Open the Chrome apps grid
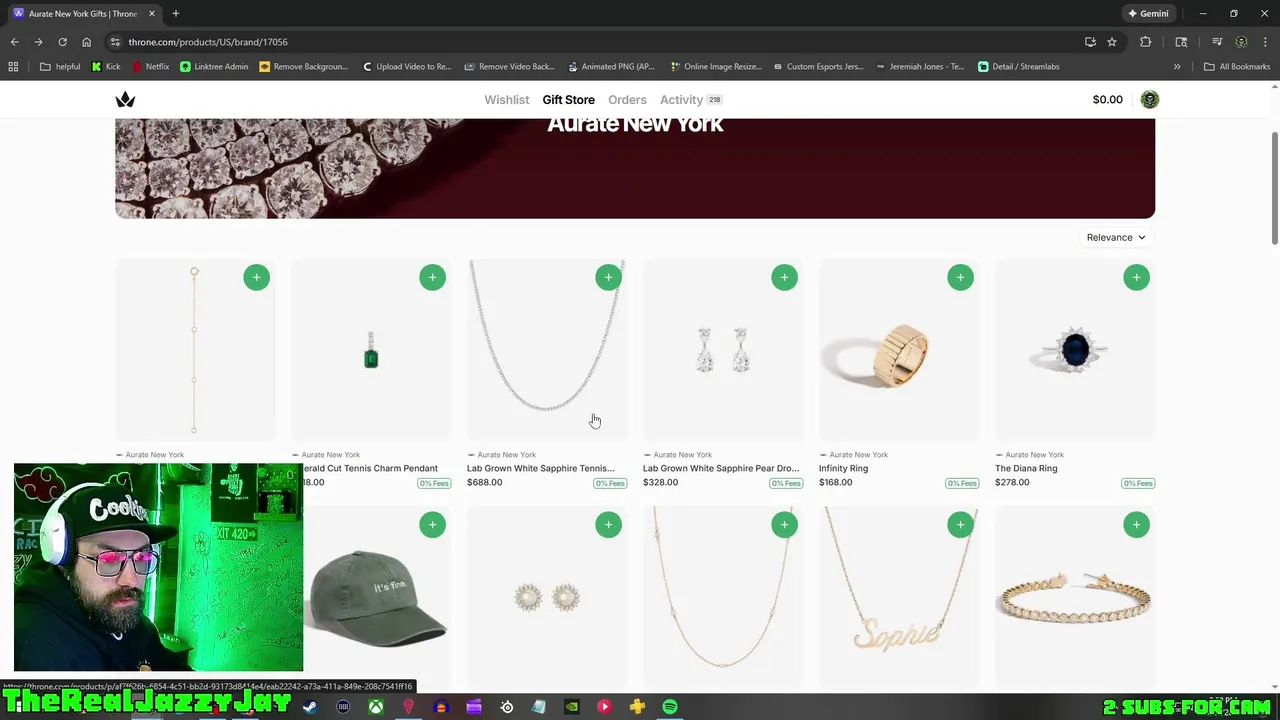 13,66
